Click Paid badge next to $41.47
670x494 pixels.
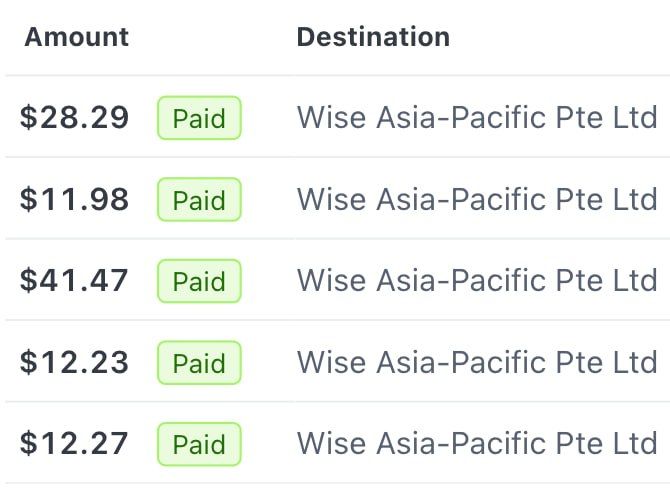pos(199,281)
